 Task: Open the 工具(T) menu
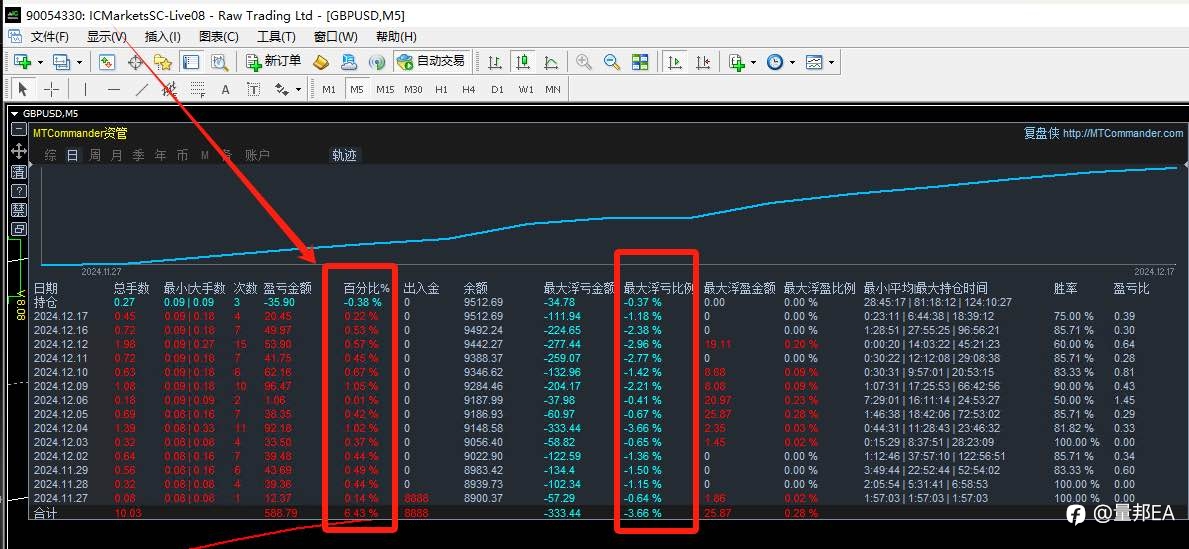click(276, 36)
